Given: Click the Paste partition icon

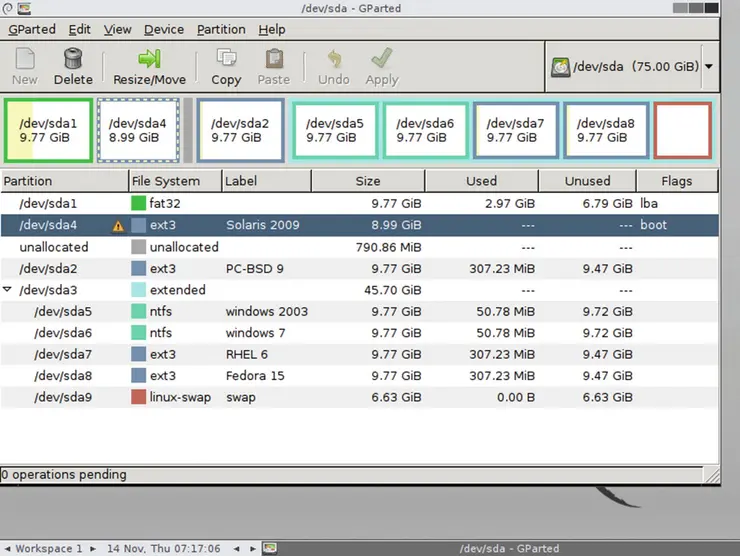Looking at the screenshot, I should tap(273, 59).
